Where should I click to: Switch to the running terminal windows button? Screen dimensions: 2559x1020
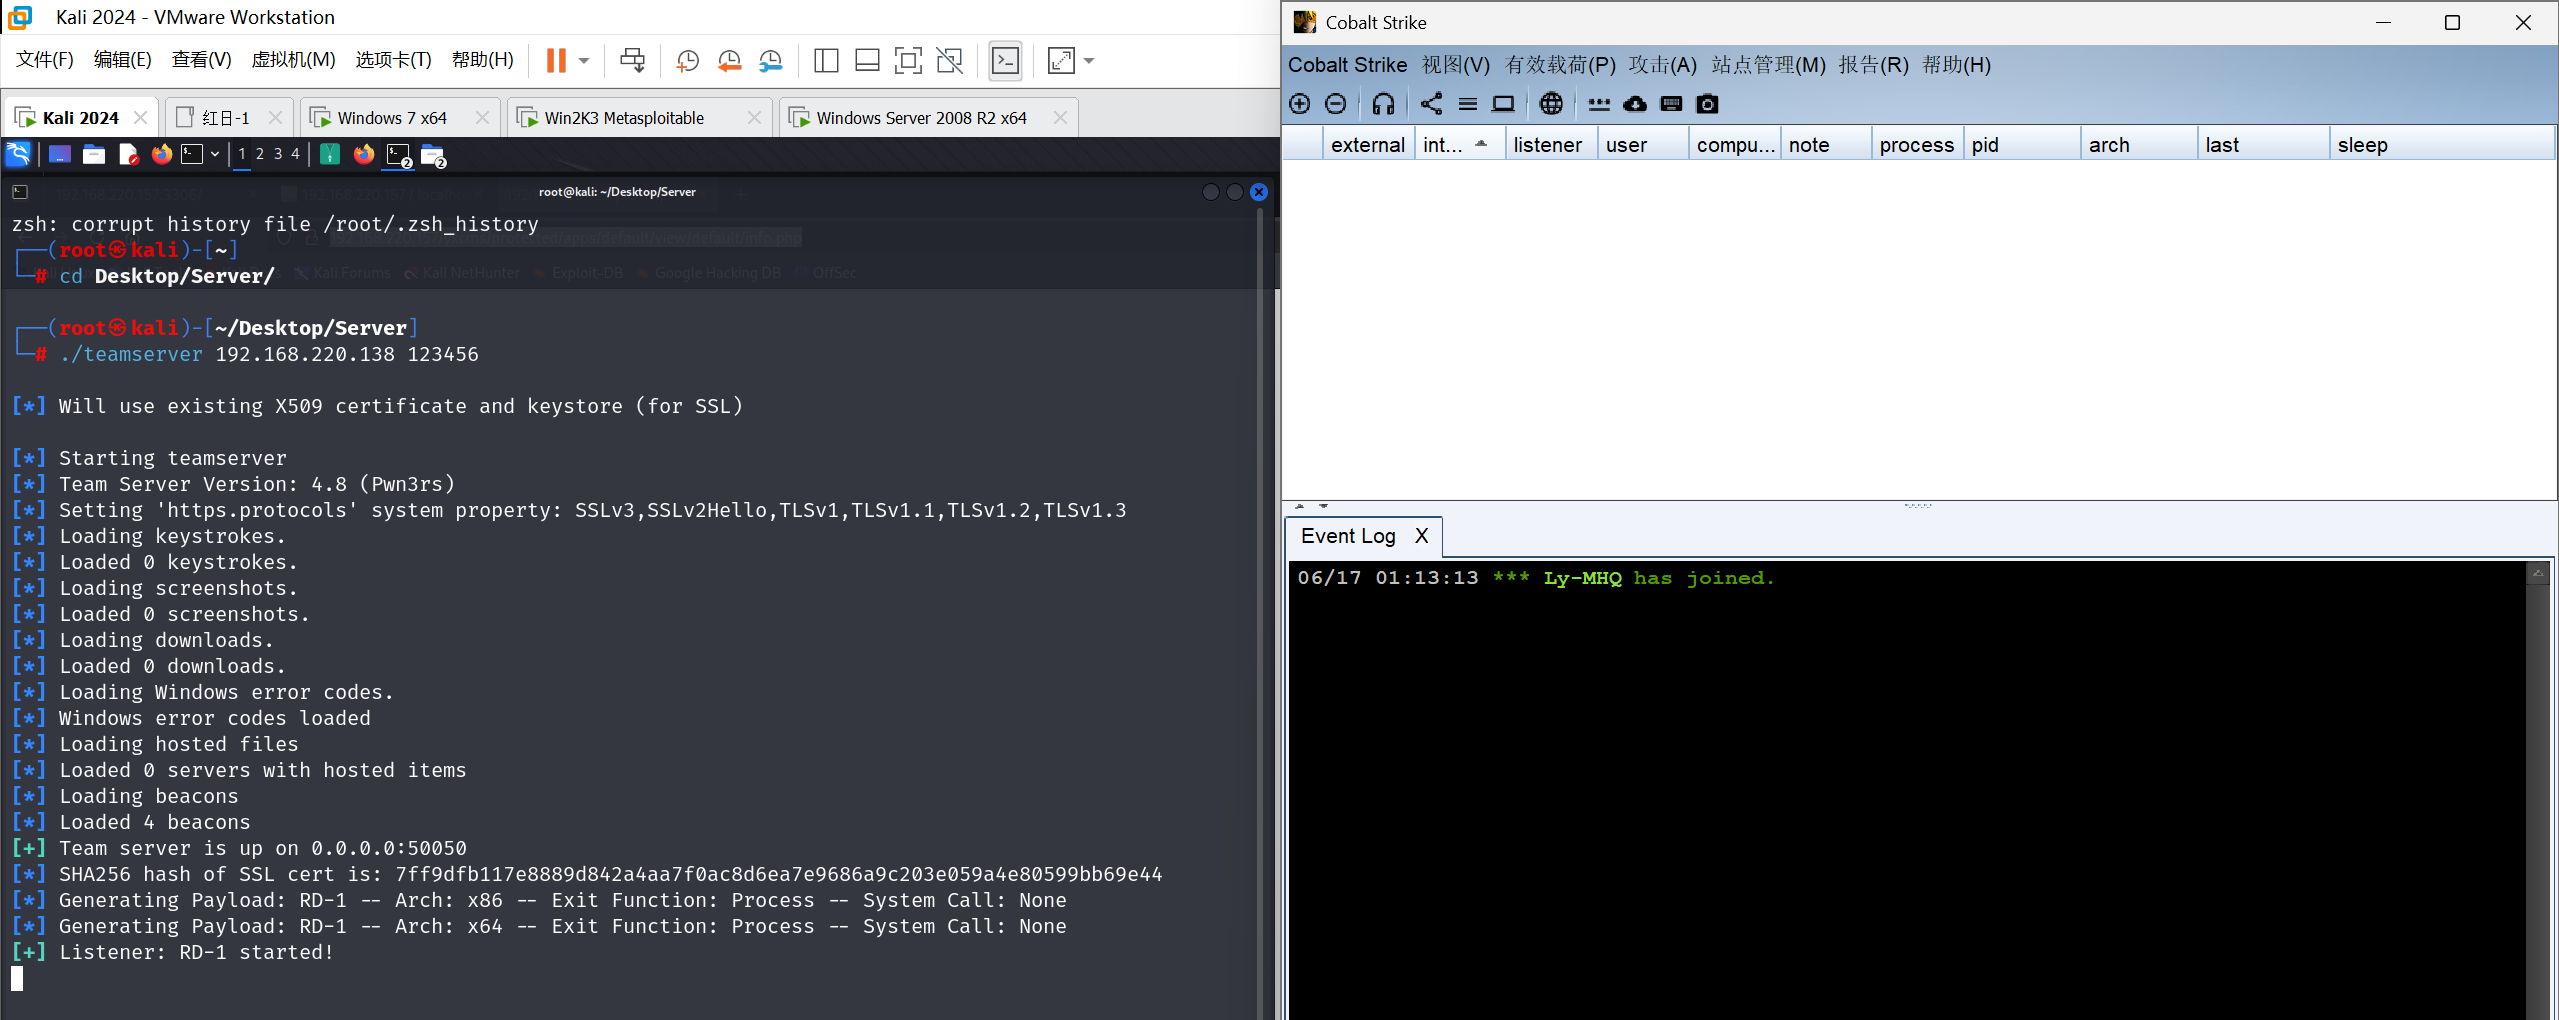tap(399, 155)
